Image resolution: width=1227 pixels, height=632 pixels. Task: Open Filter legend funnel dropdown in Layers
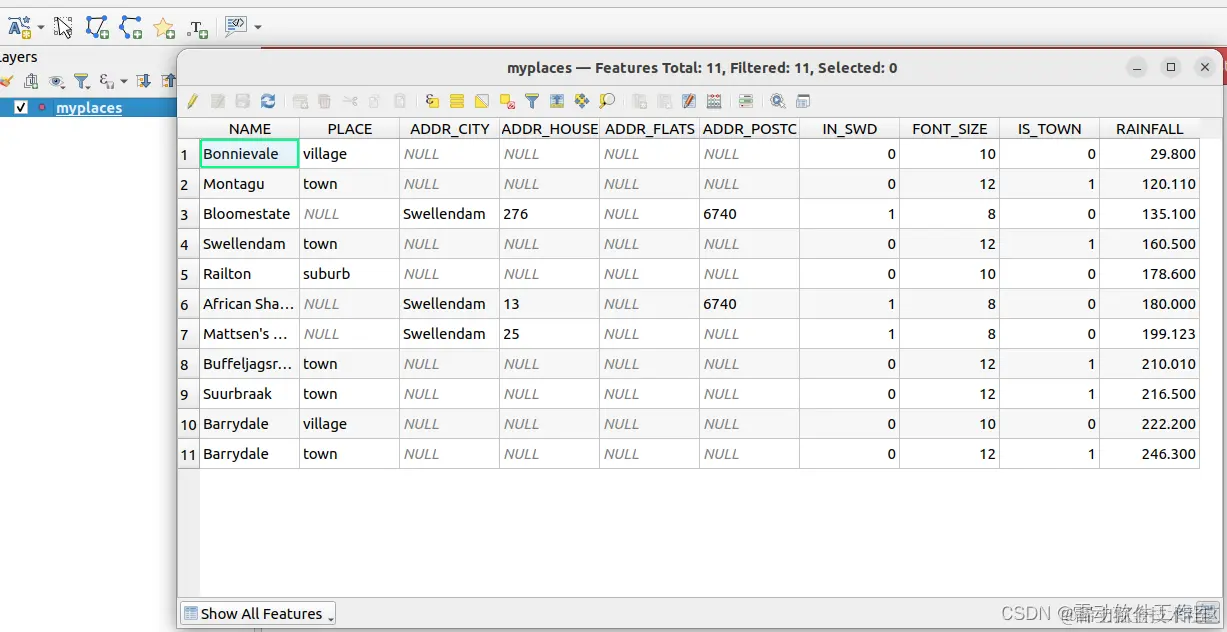pyautogui.click(x=84, y=81)
